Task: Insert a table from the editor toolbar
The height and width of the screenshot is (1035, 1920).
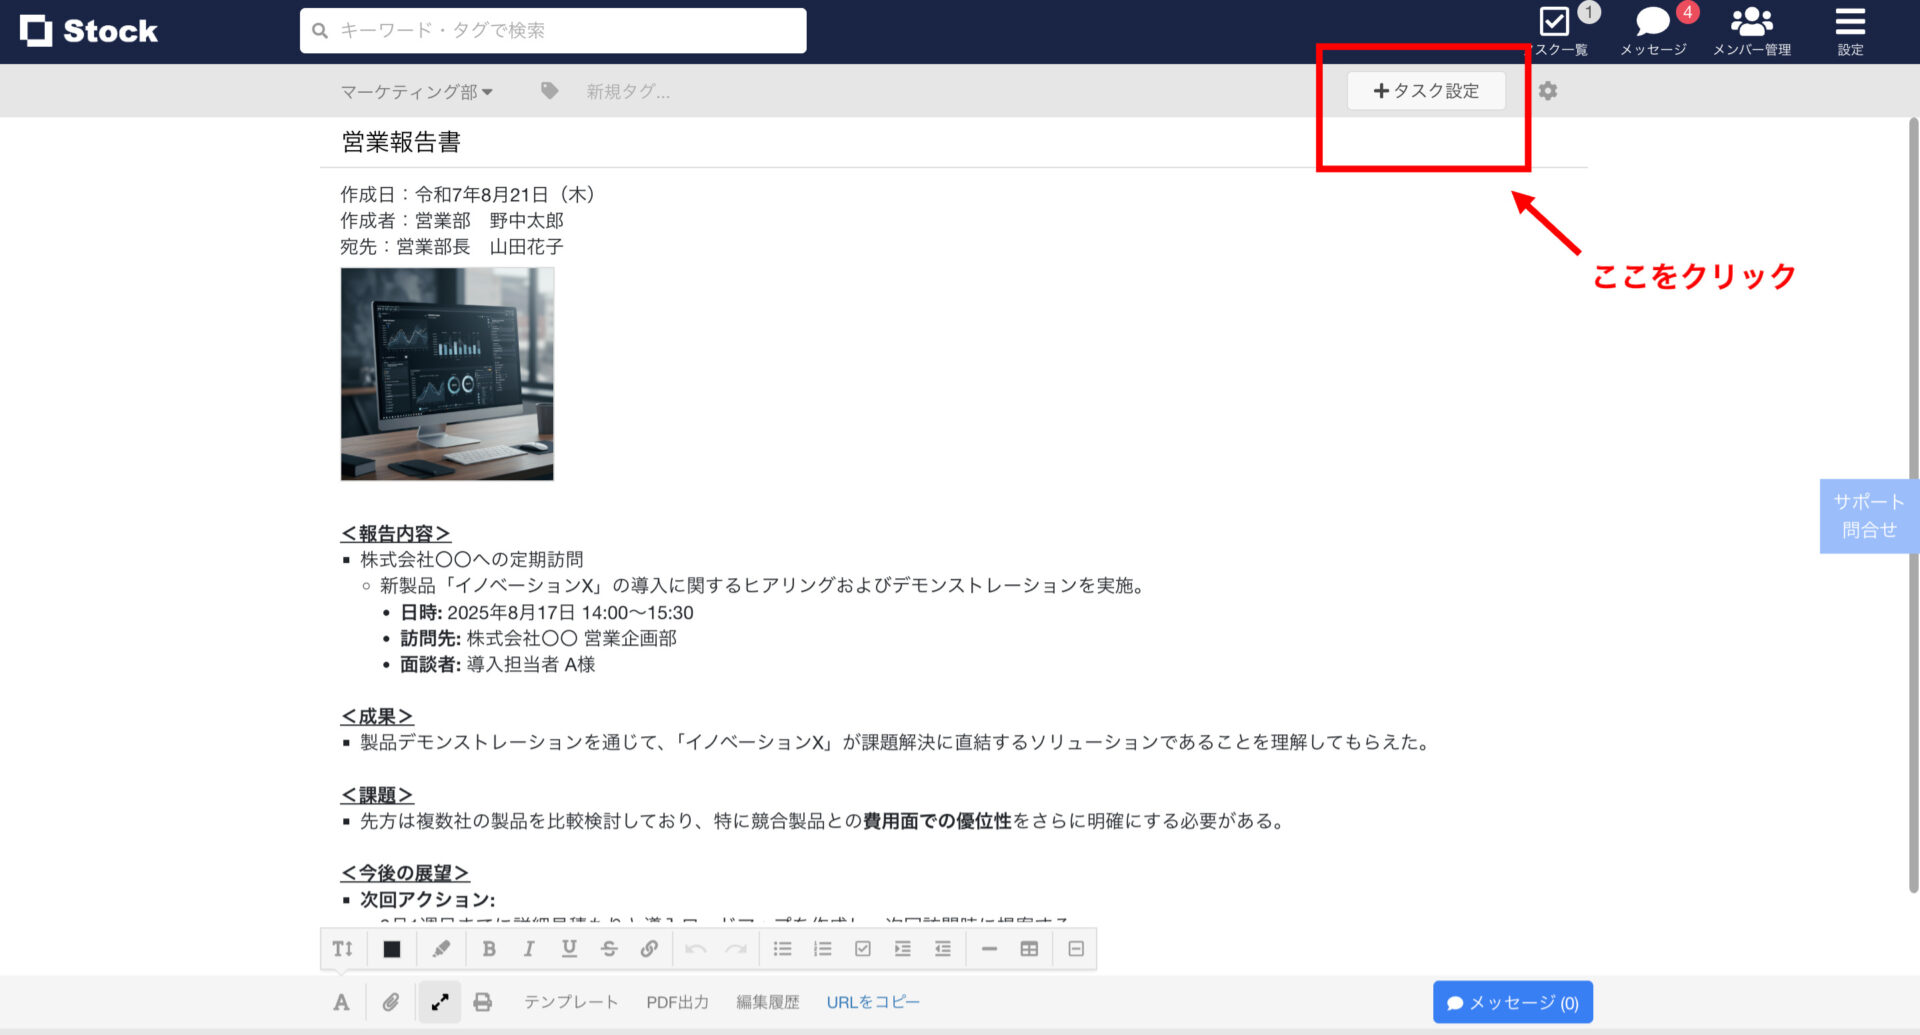Action: tap(1029, 948)
